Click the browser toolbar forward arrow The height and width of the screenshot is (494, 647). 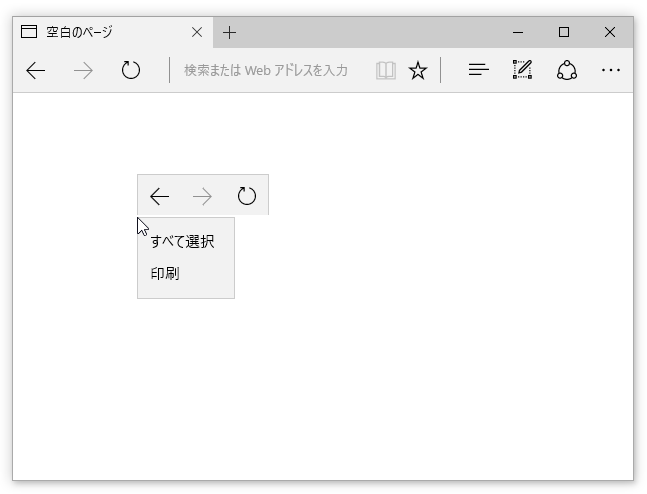click(x=83, y=71)
